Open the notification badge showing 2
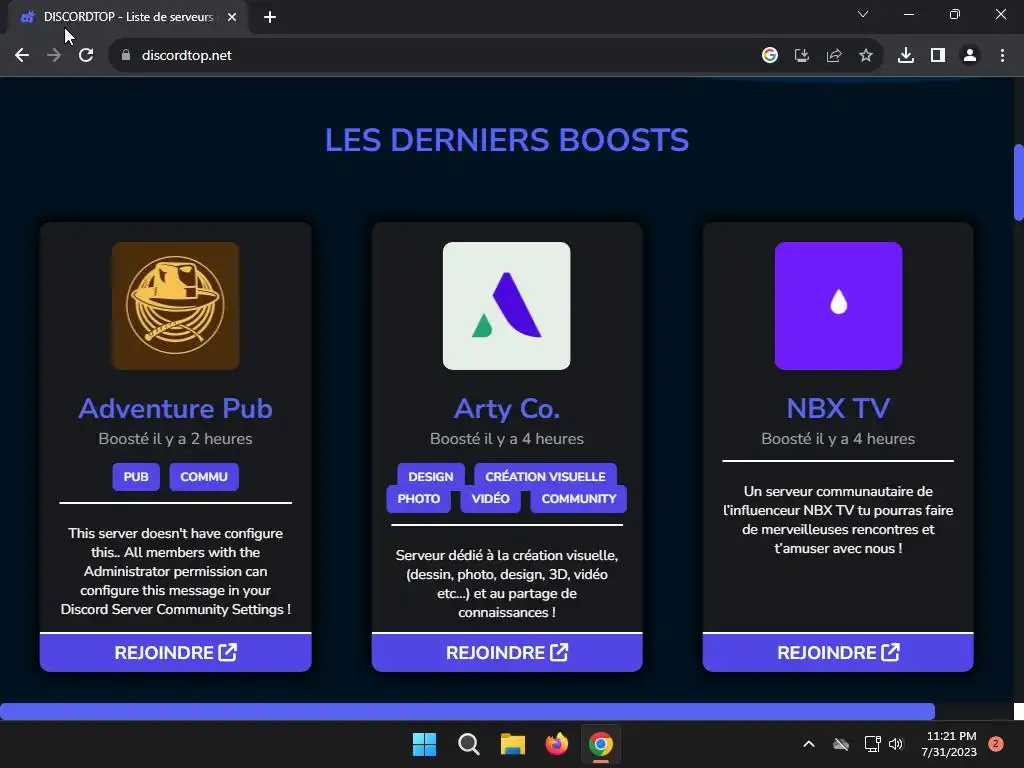This screenshot has height=768, width=1024. [996, 744]
